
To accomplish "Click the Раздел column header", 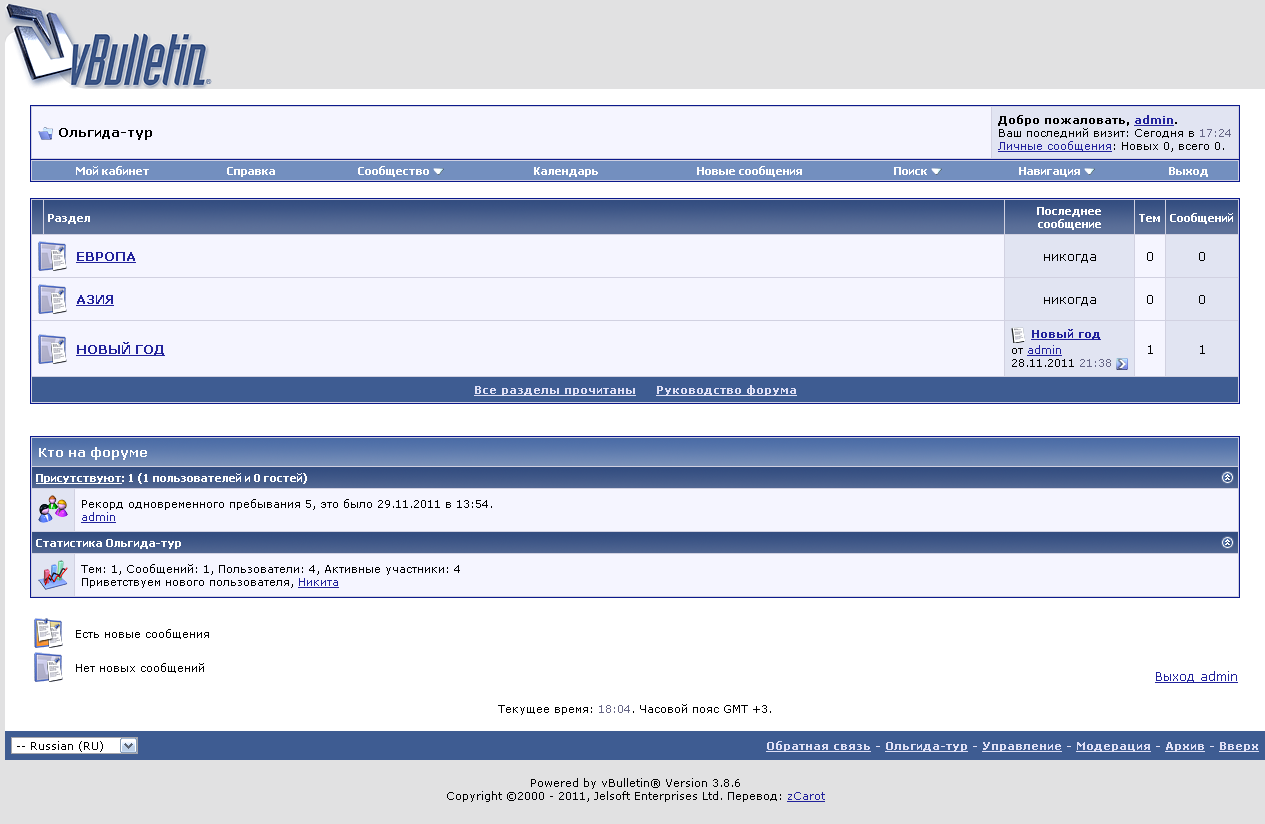I will (69, 218).
